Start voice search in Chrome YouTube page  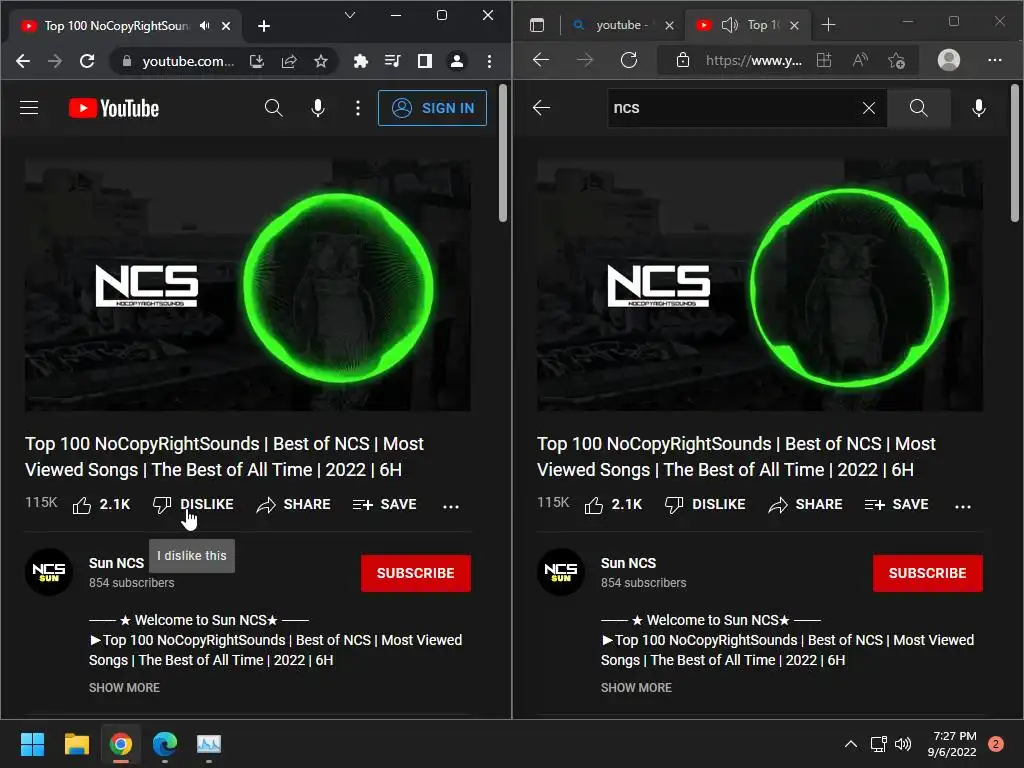click(318, 108)
